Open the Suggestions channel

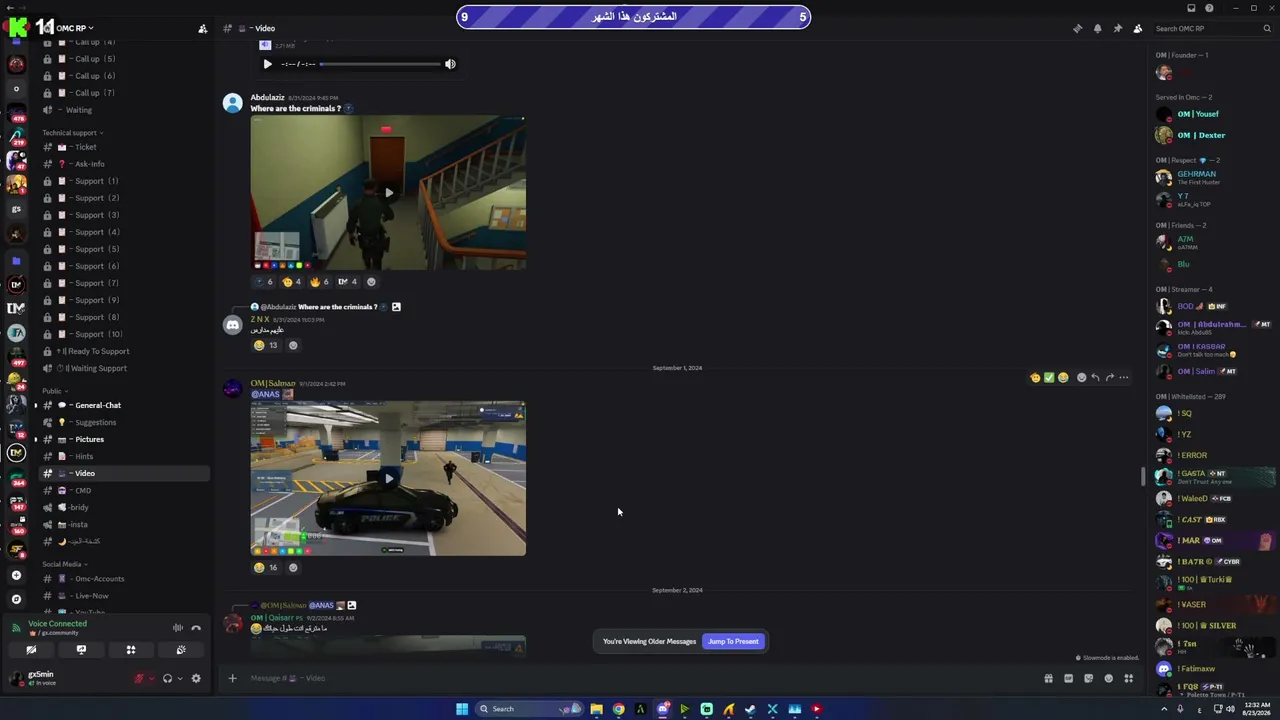124,422
